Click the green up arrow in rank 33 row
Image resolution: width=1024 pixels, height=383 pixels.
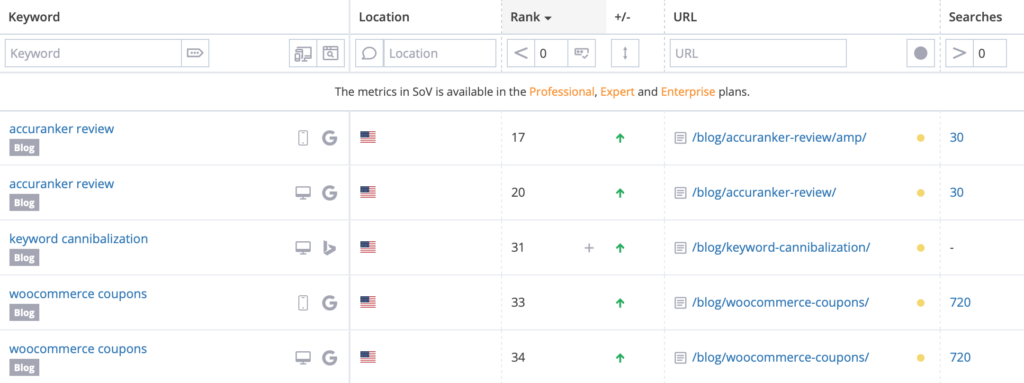point(620,303)
